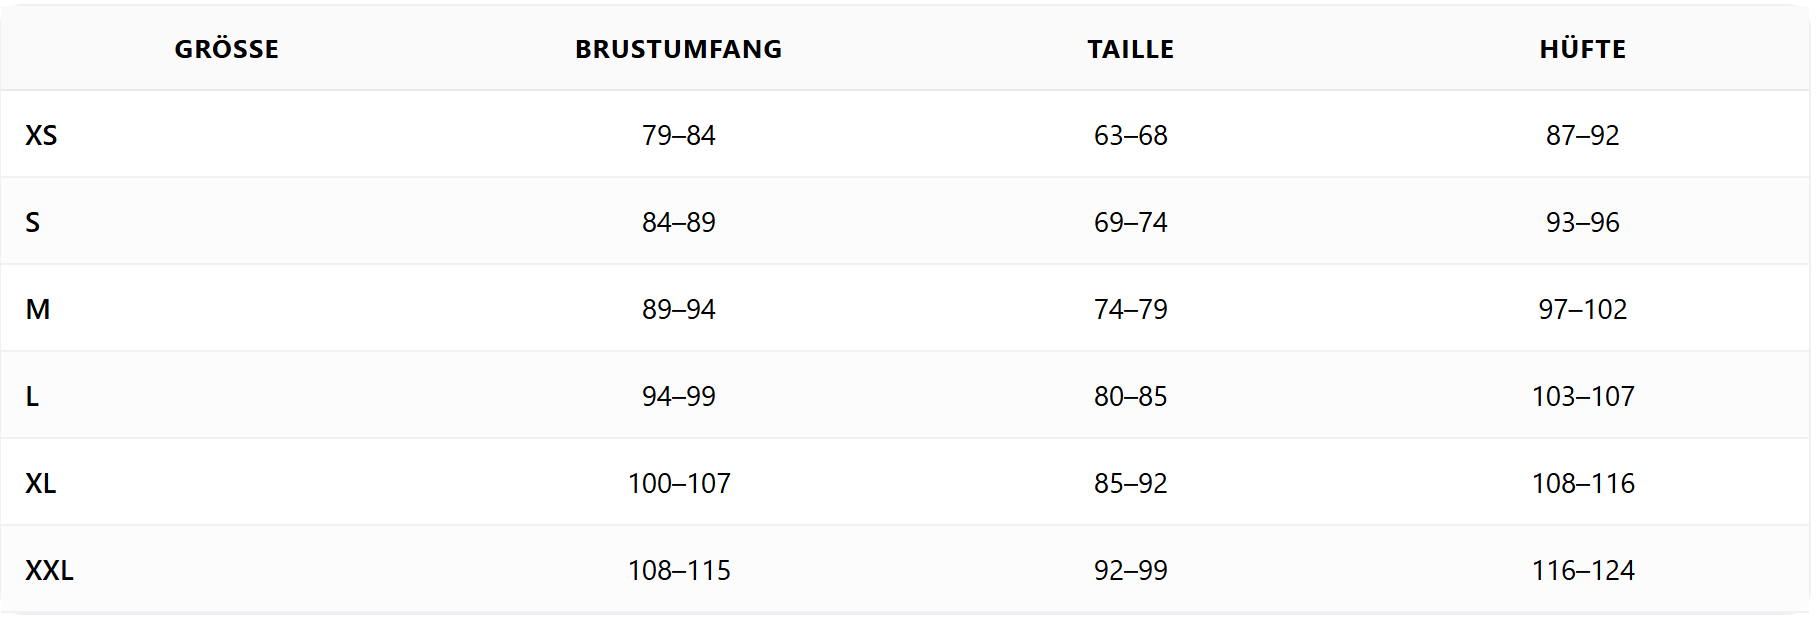Select the 93–96 Hüfte cell
This screenshot has width=1819, height=619.
pos(1582,222)
